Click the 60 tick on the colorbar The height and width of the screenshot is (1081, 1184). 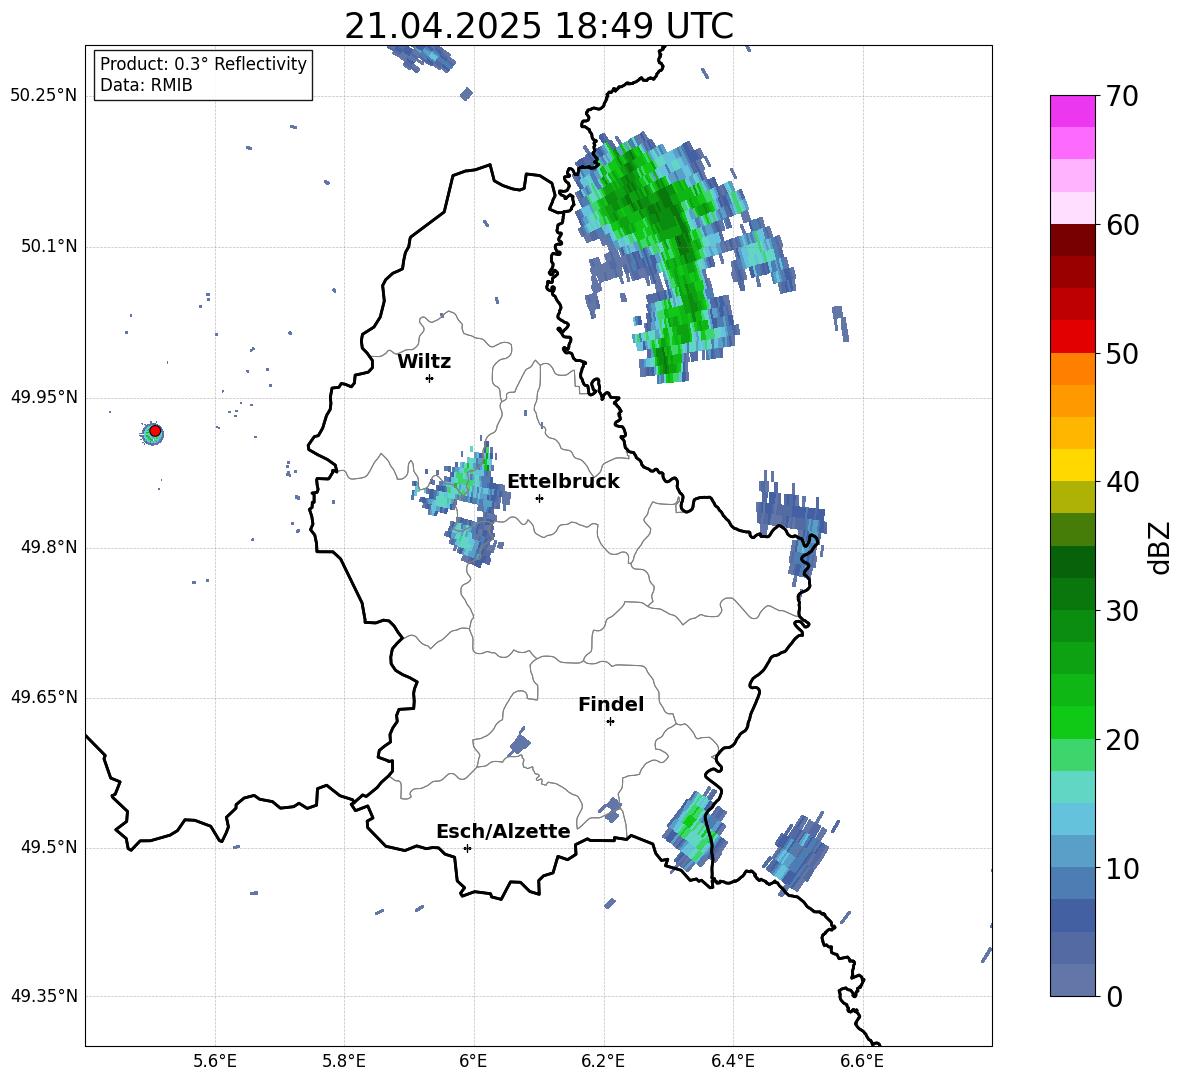coord(1122,225)
